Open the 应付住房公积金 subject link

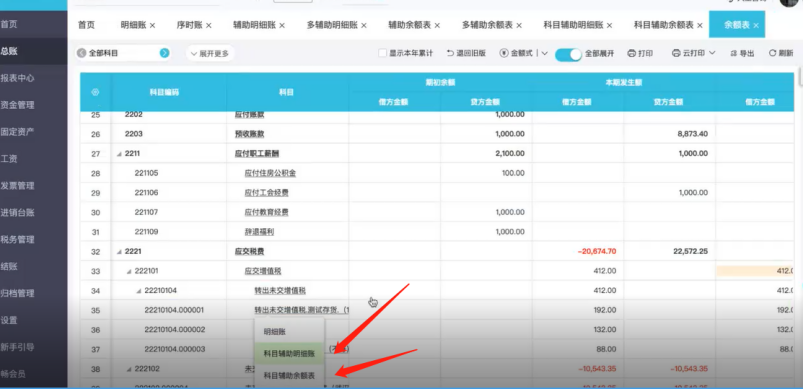click(270, 173)
